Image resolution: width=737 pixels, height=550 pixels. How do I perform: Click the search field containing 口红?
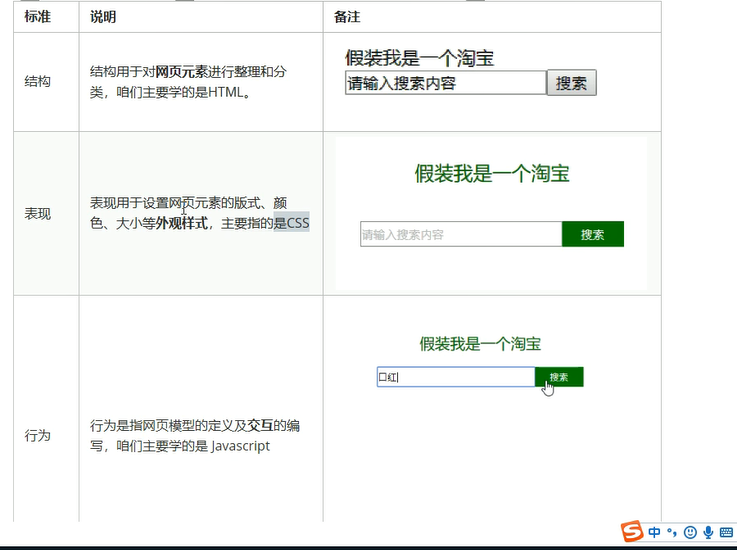455,377
